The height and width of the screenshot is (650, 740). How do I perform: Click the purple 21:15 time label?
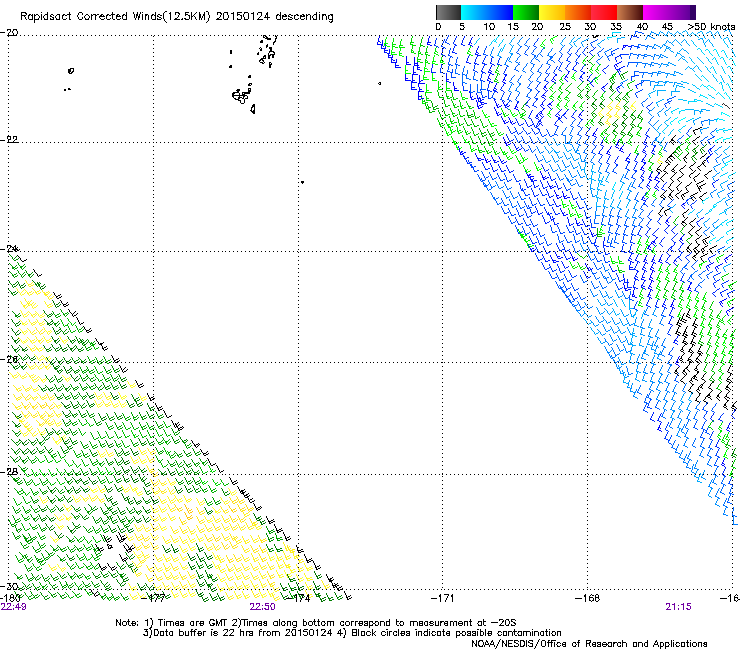(678, 607)
